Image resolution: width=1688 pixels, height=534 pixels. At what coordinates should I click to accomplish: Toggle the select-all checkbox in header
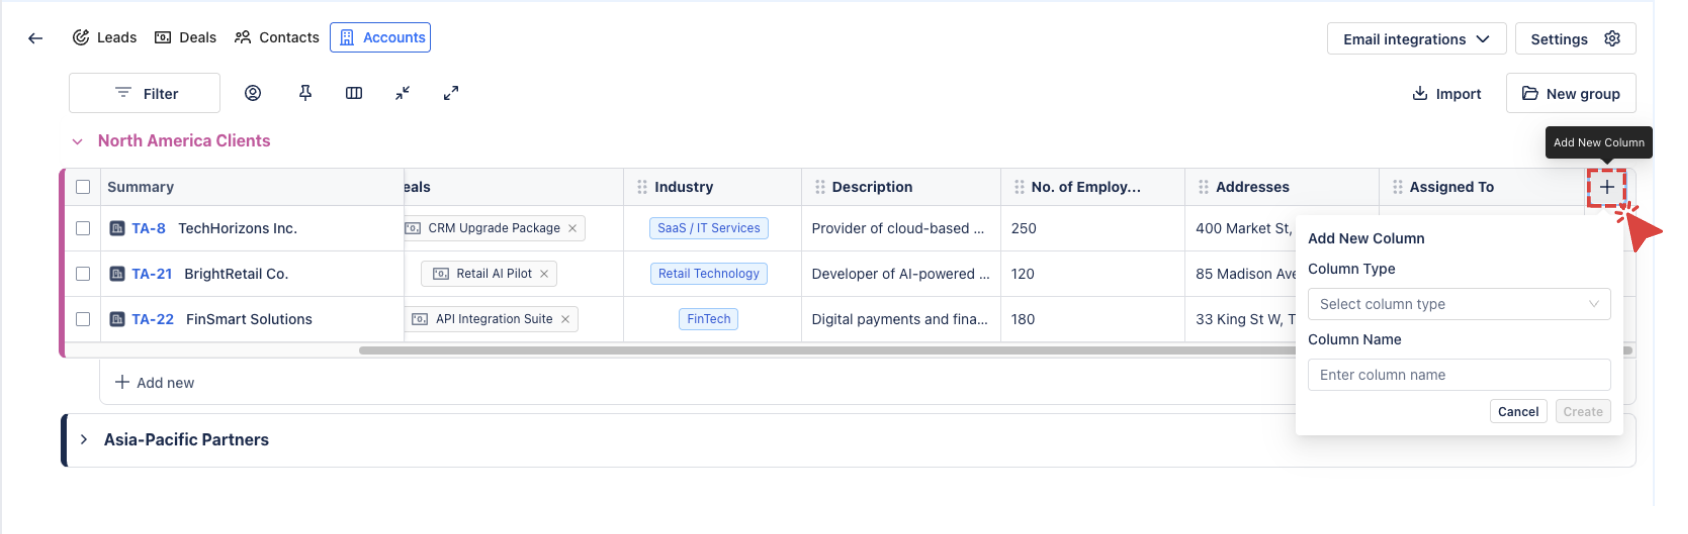(83, 187)
